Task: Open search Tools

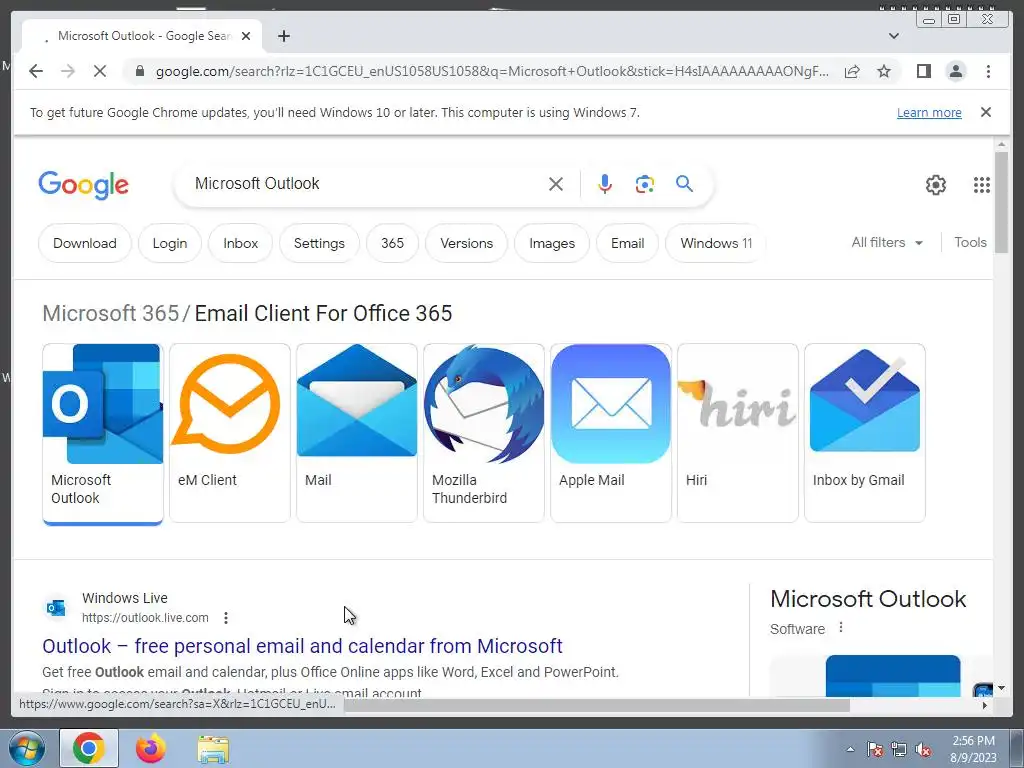Action: [970, 242]
